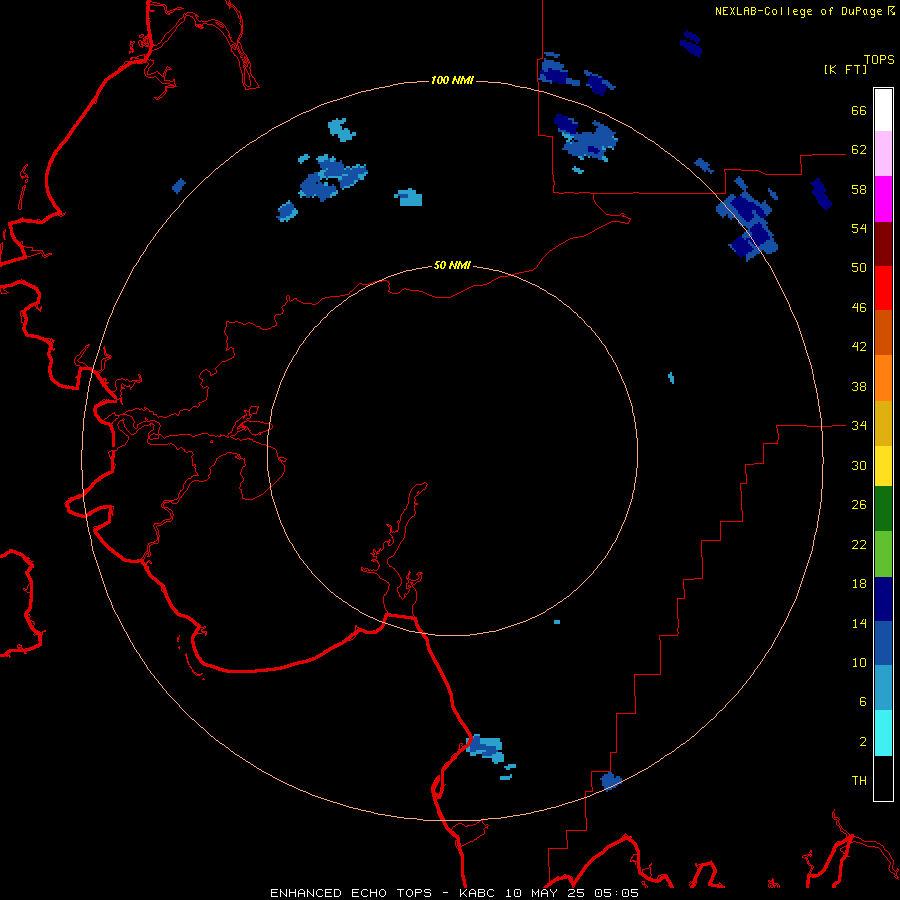This screenshot has width=900, height=900.
Task: Select the TOPS legend title
Action: coord(879,59)
